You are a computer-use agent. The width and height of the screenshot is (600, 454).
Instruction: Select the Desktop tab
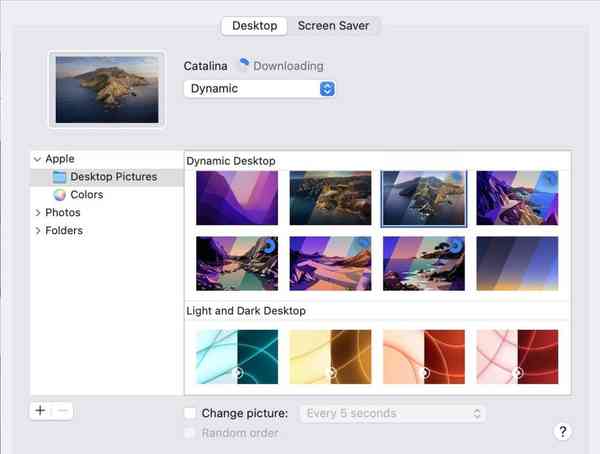coord(255,26)
